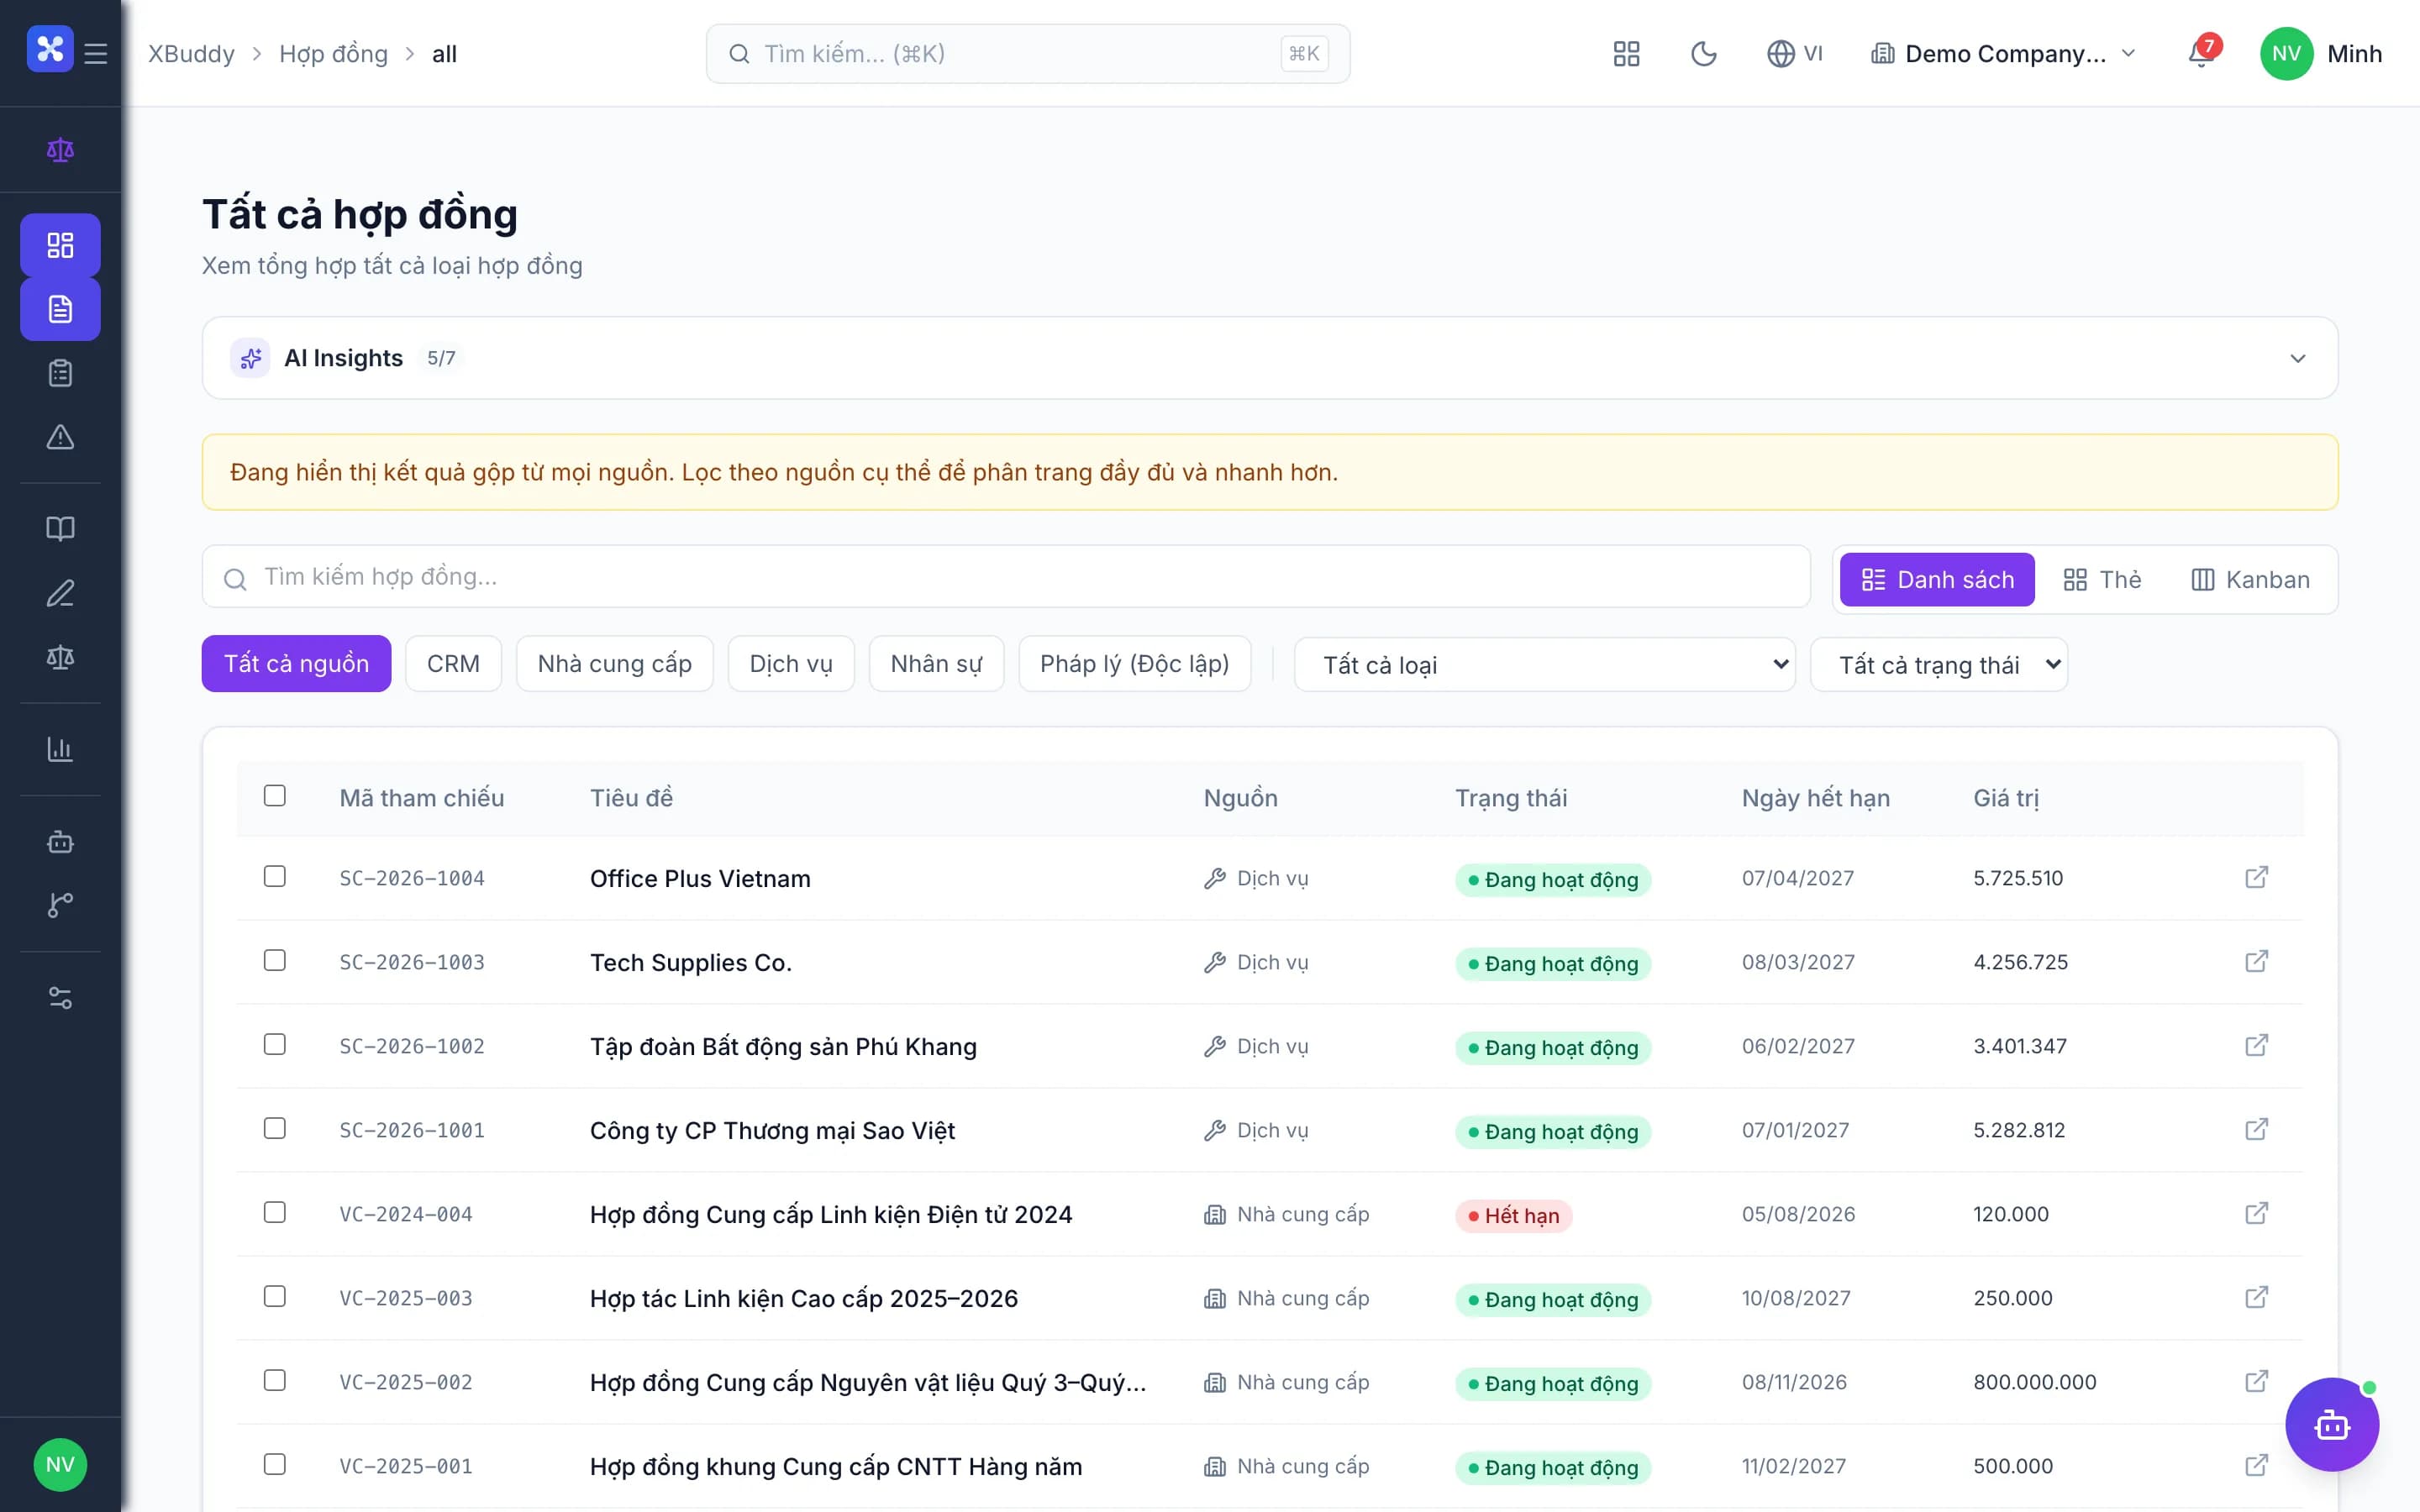This screenshot has height=1512, width=2420.
Task: Open the floating AI chatbot button
Action: click(2331, 1424)
